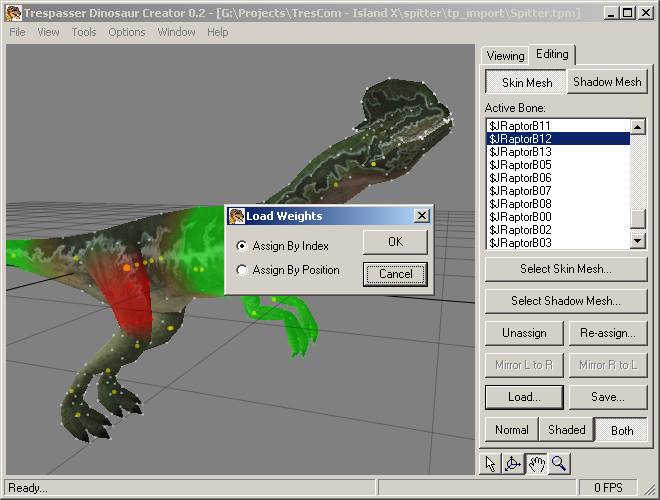
Task: Click the Load button
Action: [524, 397]
